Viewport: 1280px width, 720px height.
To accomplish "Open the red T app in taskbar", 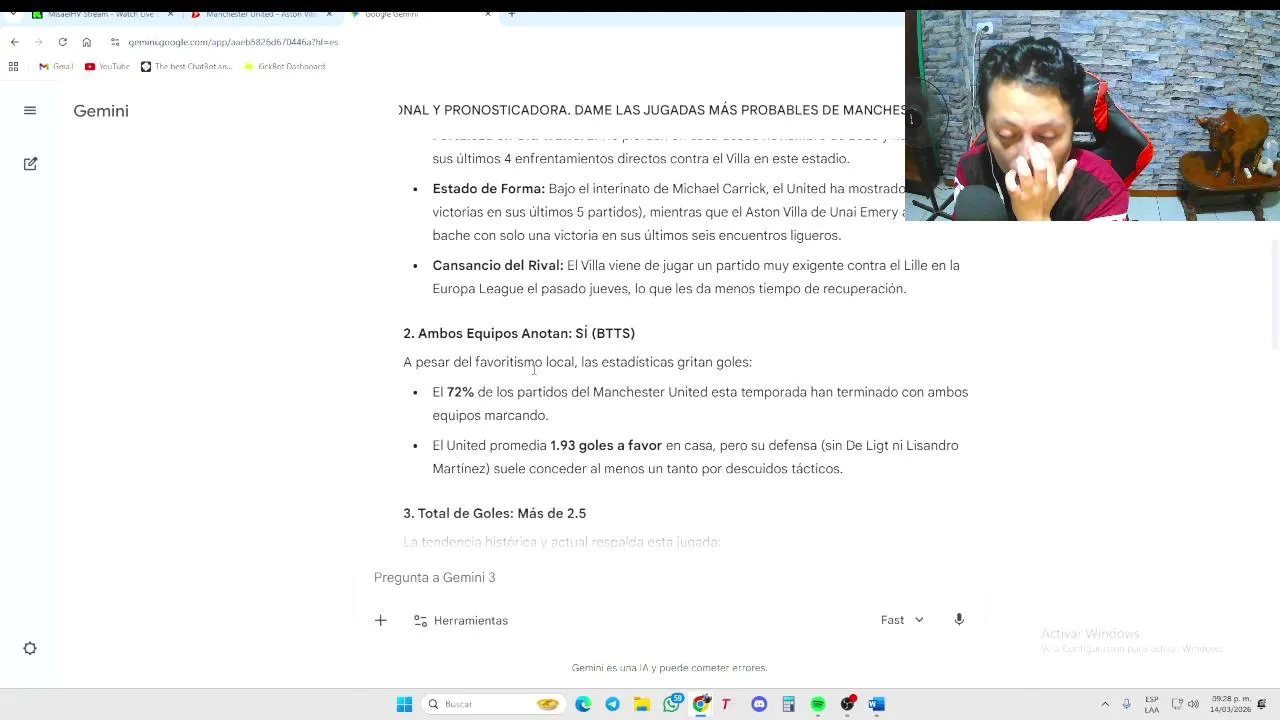I will coord(726,704).
